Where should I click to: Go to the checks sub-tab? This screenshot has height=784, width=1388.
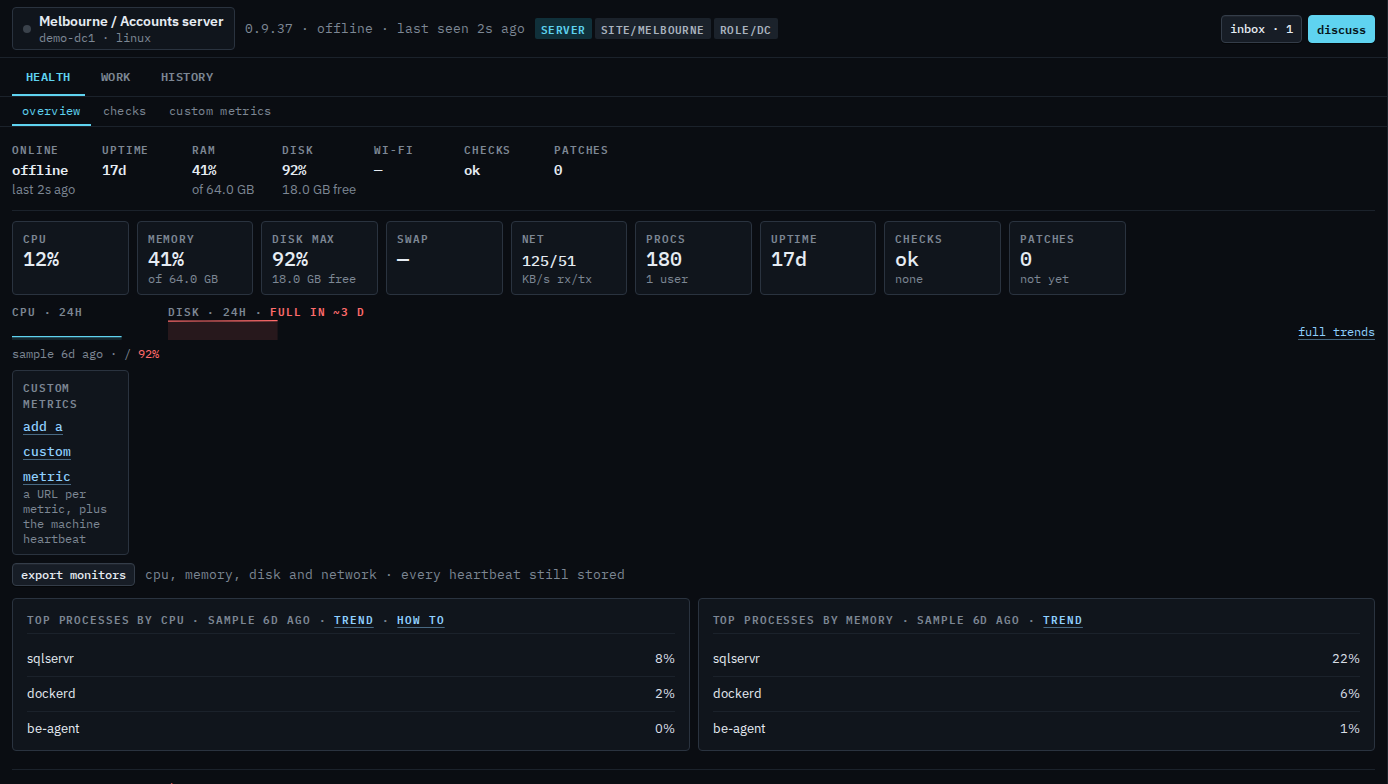(125, 111)
